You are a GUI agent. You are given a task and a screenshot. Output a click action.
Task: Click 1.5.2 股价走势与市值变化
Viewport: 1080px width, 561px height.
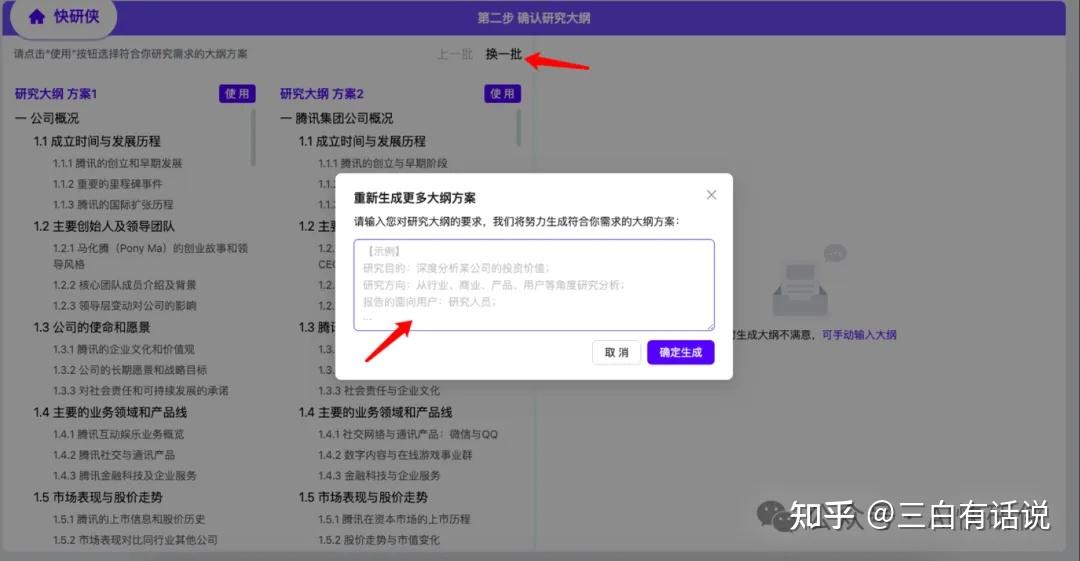pos(379,540)
